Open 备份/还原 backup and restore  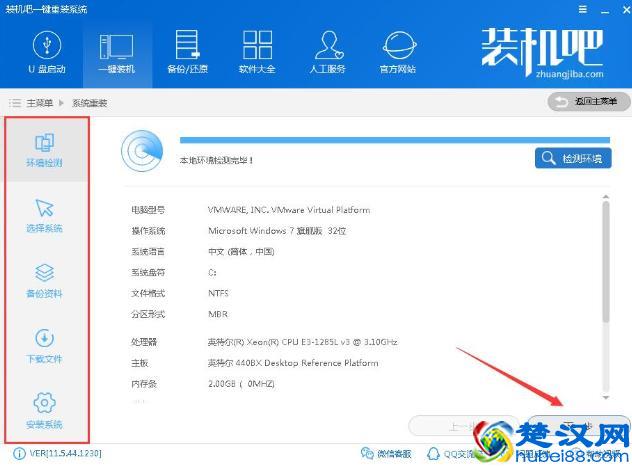coord(187,52)
